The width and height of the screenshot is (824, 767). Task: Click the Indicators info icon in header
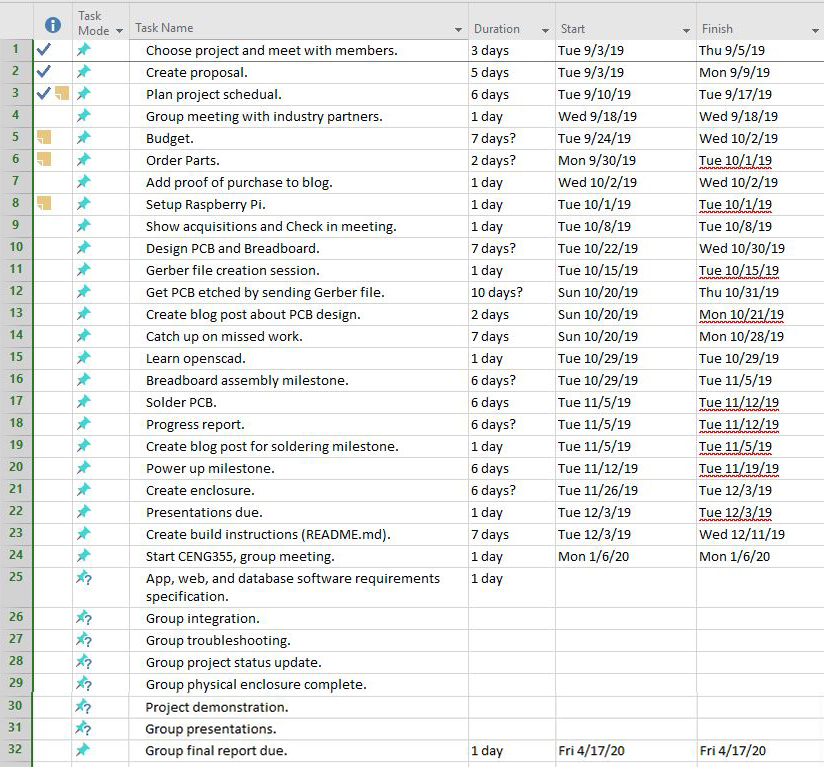click(x=53, y=25)
